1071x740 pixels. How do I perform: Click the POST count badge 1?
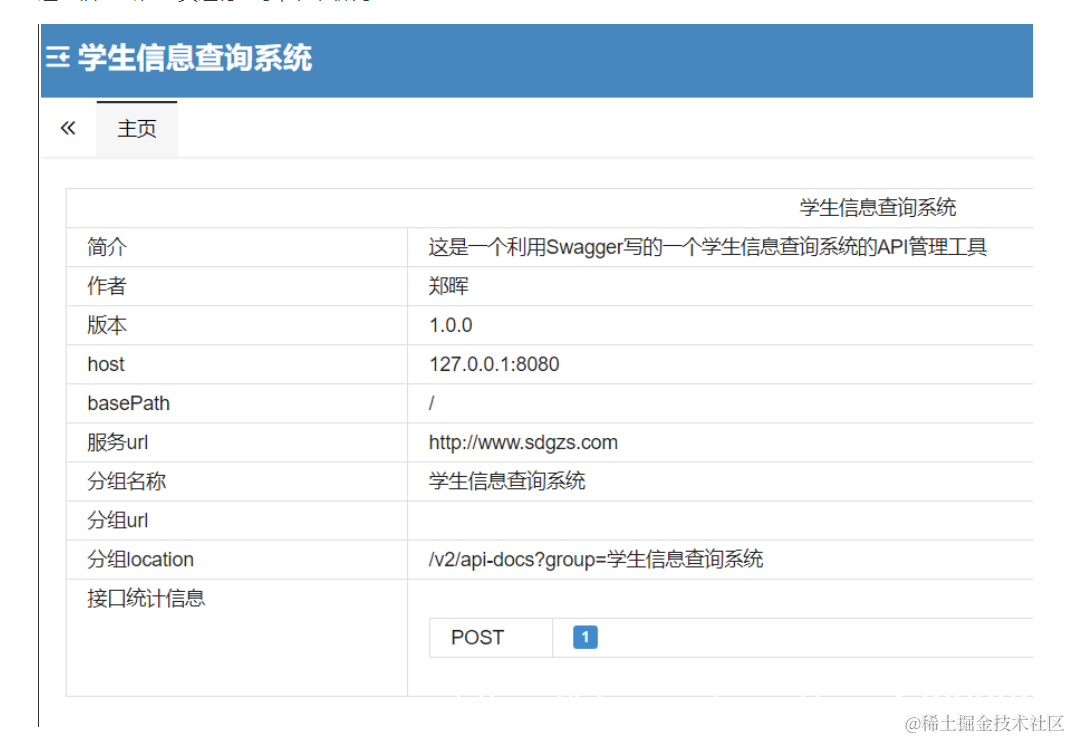click(585, 637)
